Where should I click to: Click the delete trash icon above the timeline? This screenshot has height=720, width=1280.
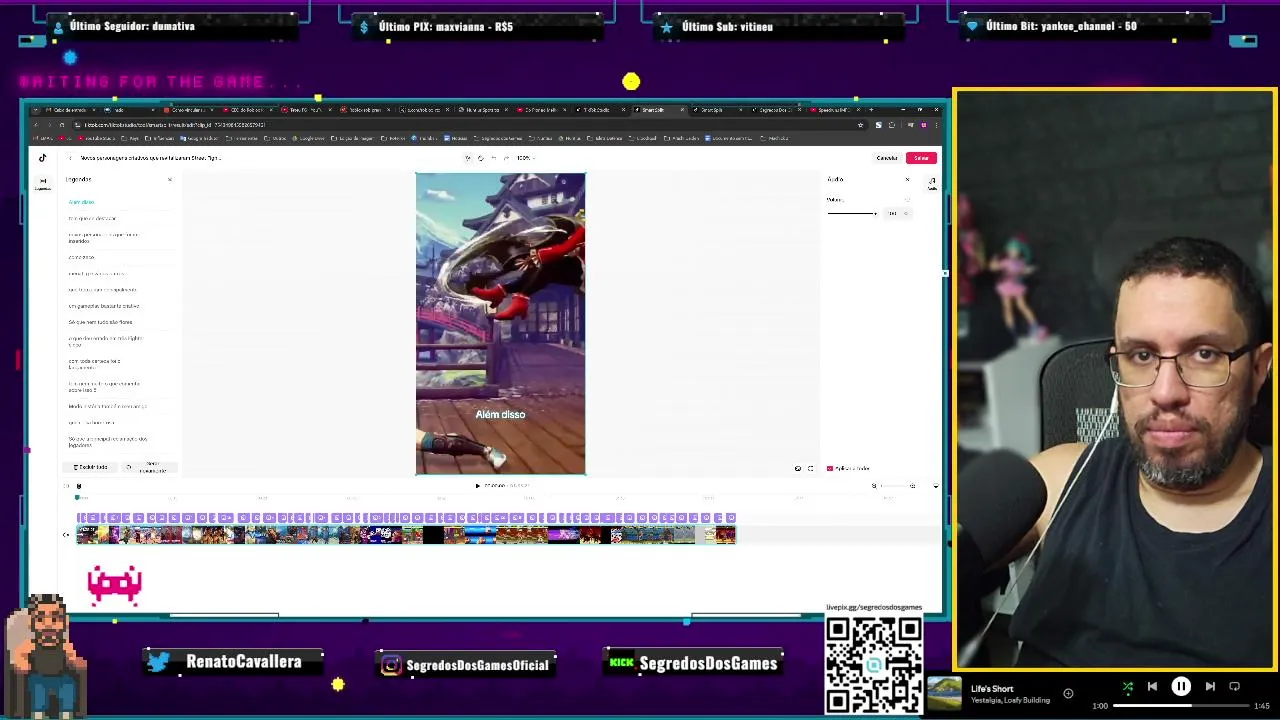[x=79, y=486]
